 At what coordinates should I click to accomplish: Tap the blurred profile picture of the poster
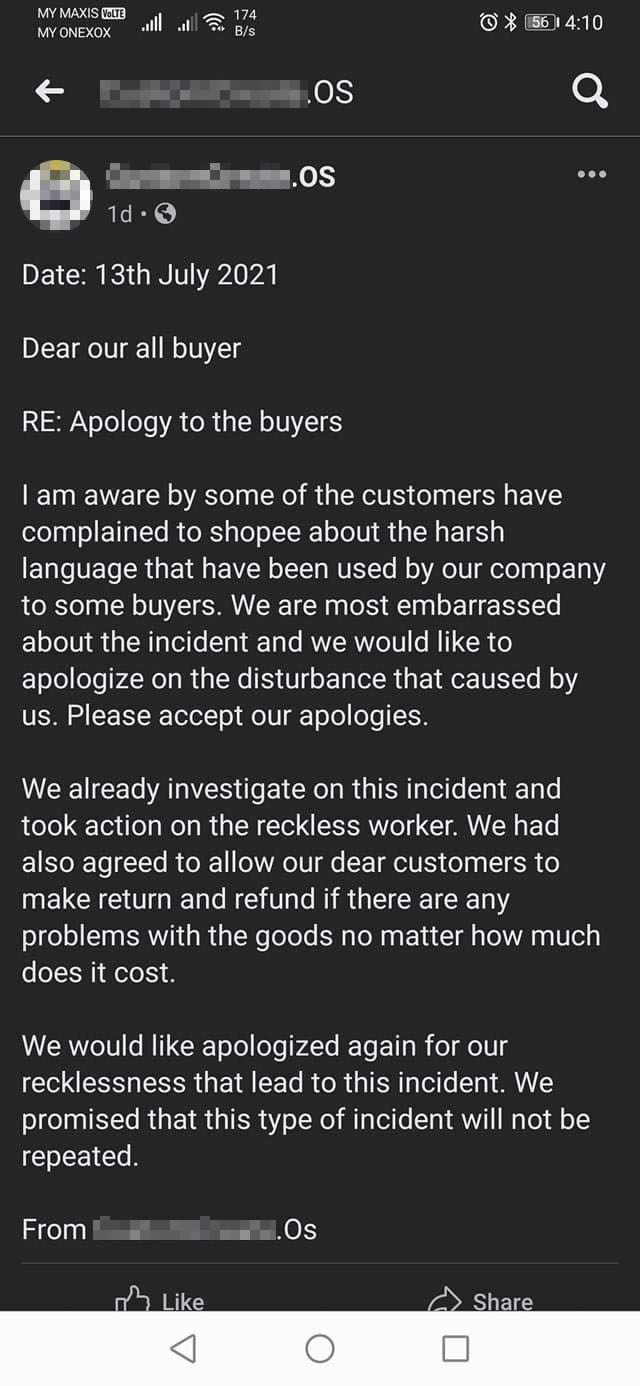(x=56, y=194)
